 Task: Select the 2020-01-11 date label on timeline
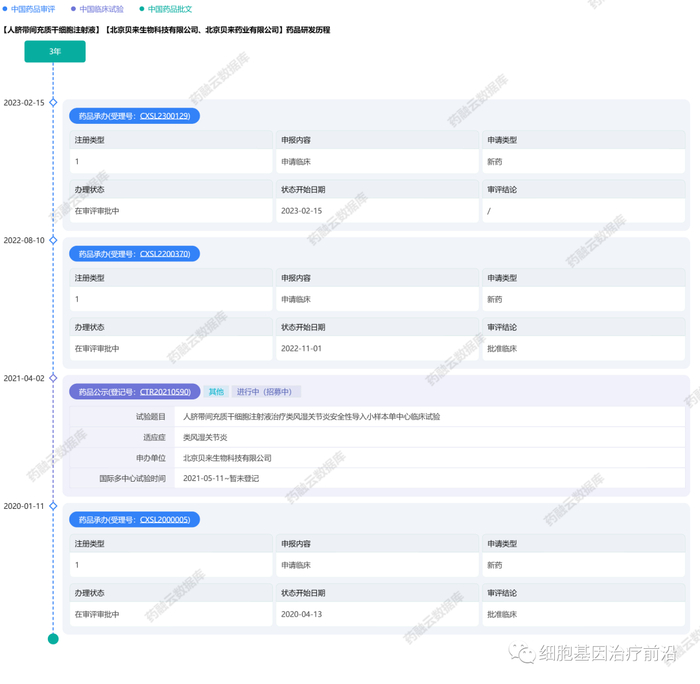click(x=24, y=506)
